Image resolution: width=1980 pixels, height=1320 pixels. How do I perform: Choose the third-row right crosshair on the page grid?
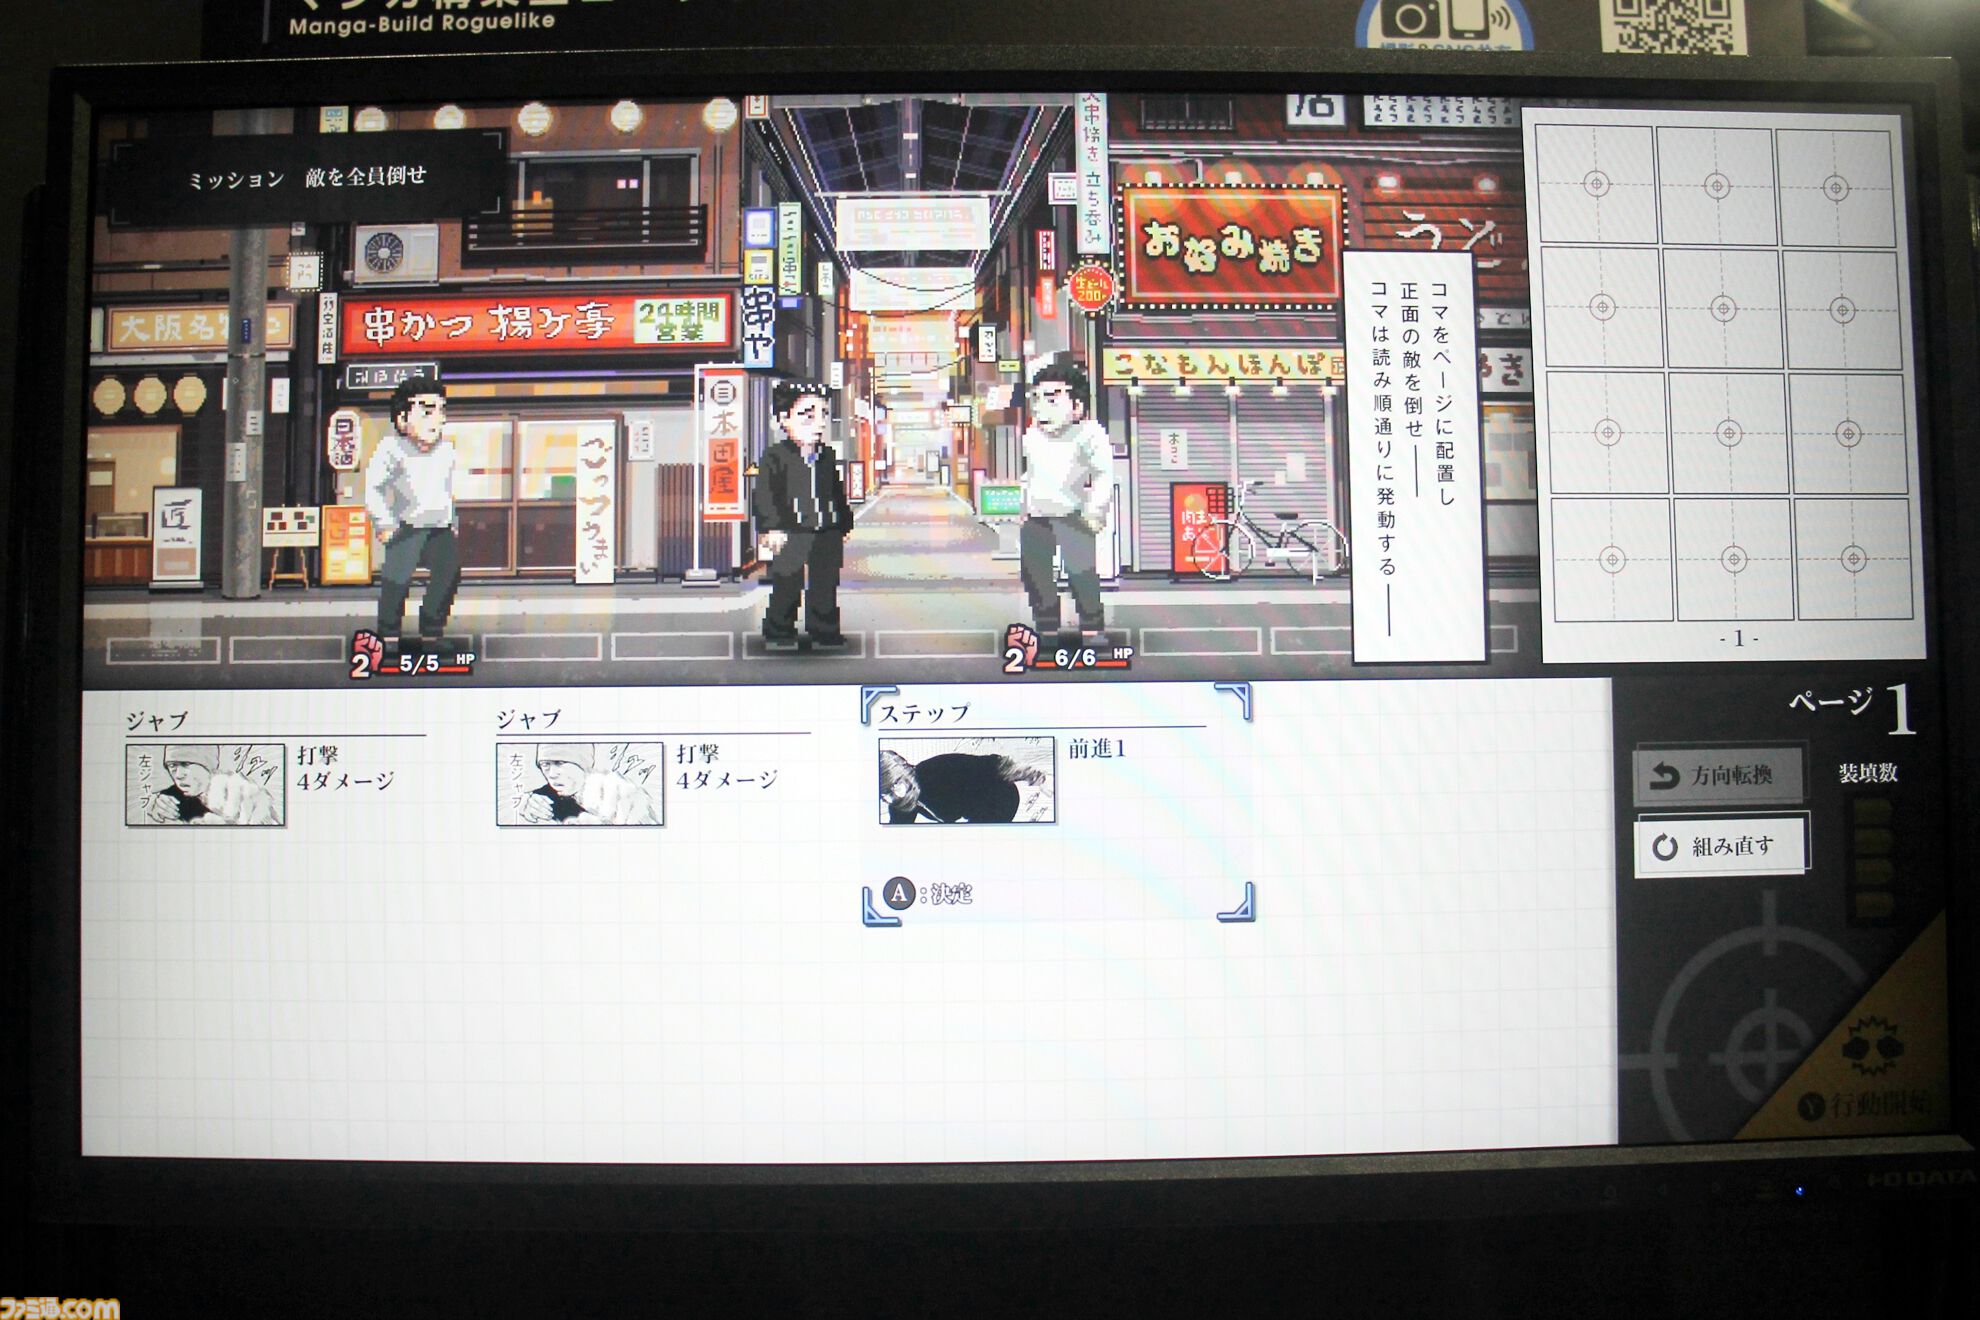click(x=1848, y=434)
